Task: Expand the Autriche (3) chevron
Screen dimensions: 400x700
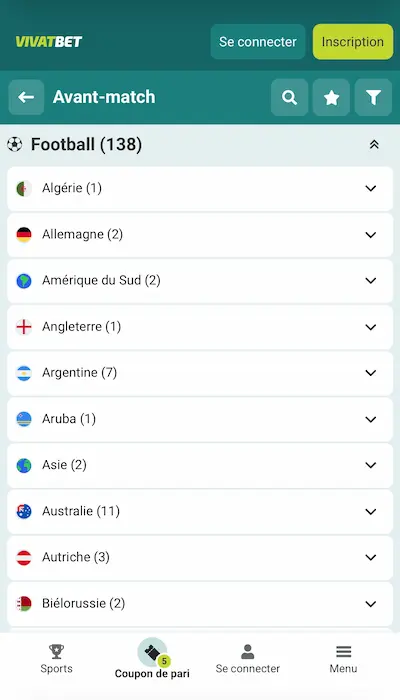Action: [371, 557]
